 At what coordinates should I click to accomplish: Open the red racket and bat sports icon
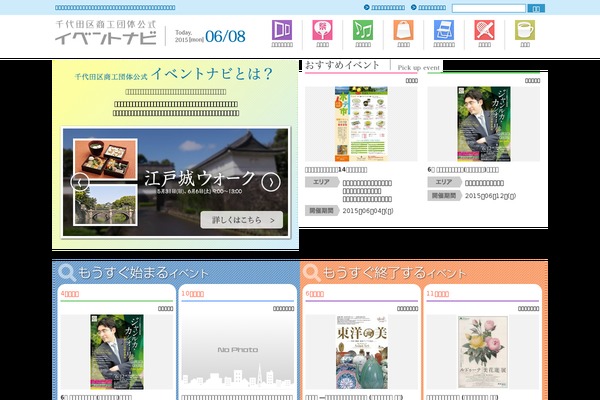click(x=484, y=30)
